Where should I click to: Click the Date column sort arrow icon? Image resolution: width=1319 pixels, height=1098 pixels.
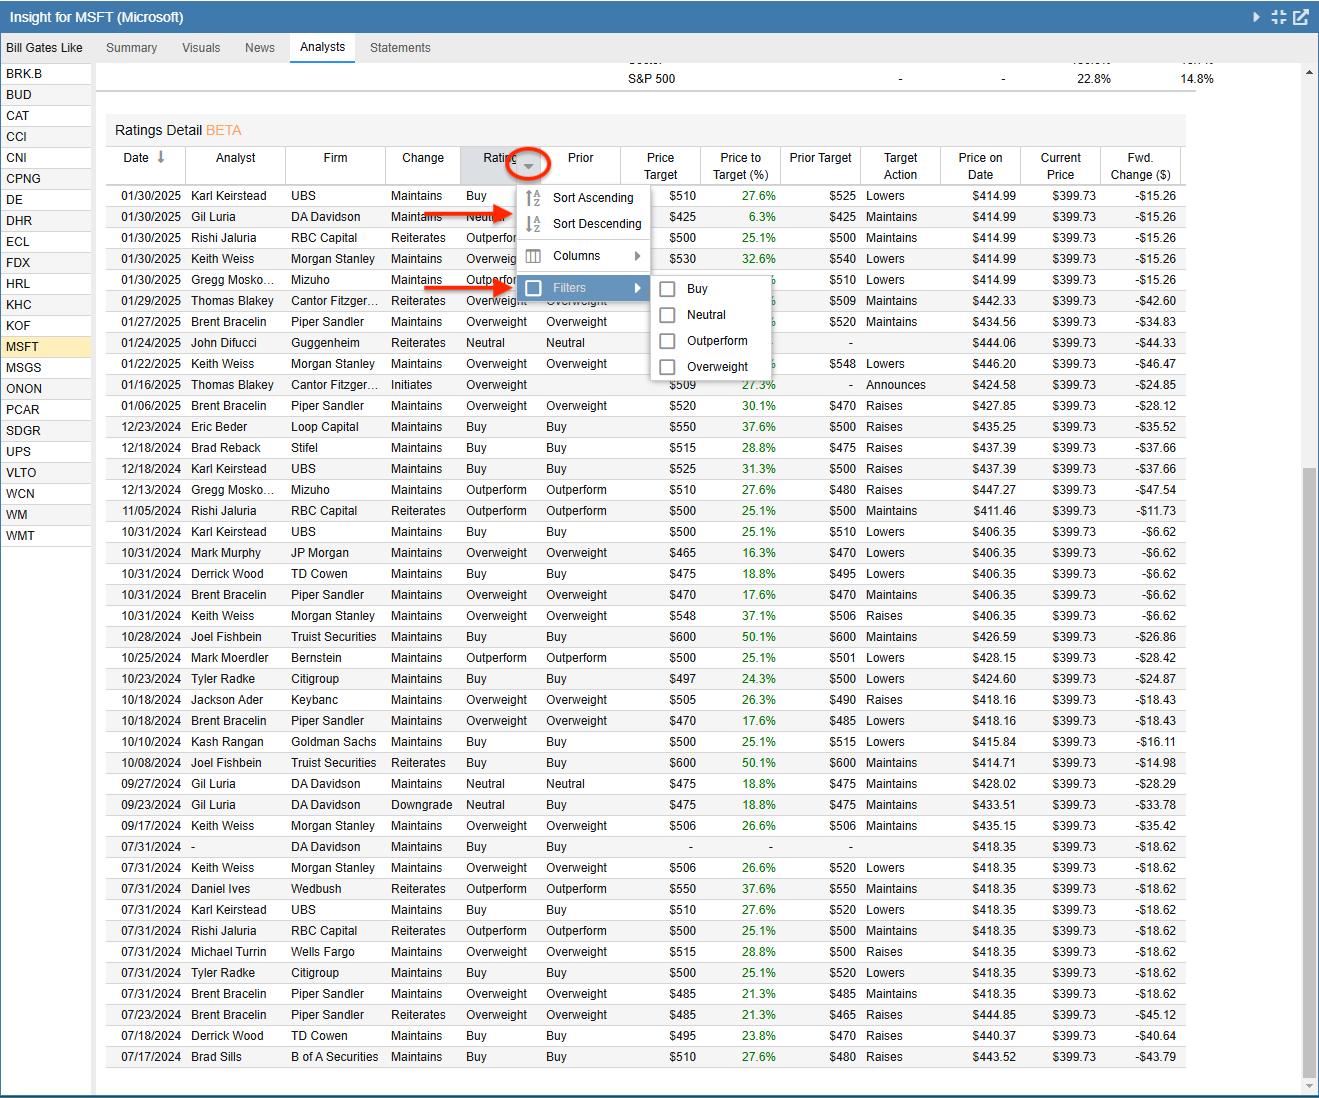[161, 157]
